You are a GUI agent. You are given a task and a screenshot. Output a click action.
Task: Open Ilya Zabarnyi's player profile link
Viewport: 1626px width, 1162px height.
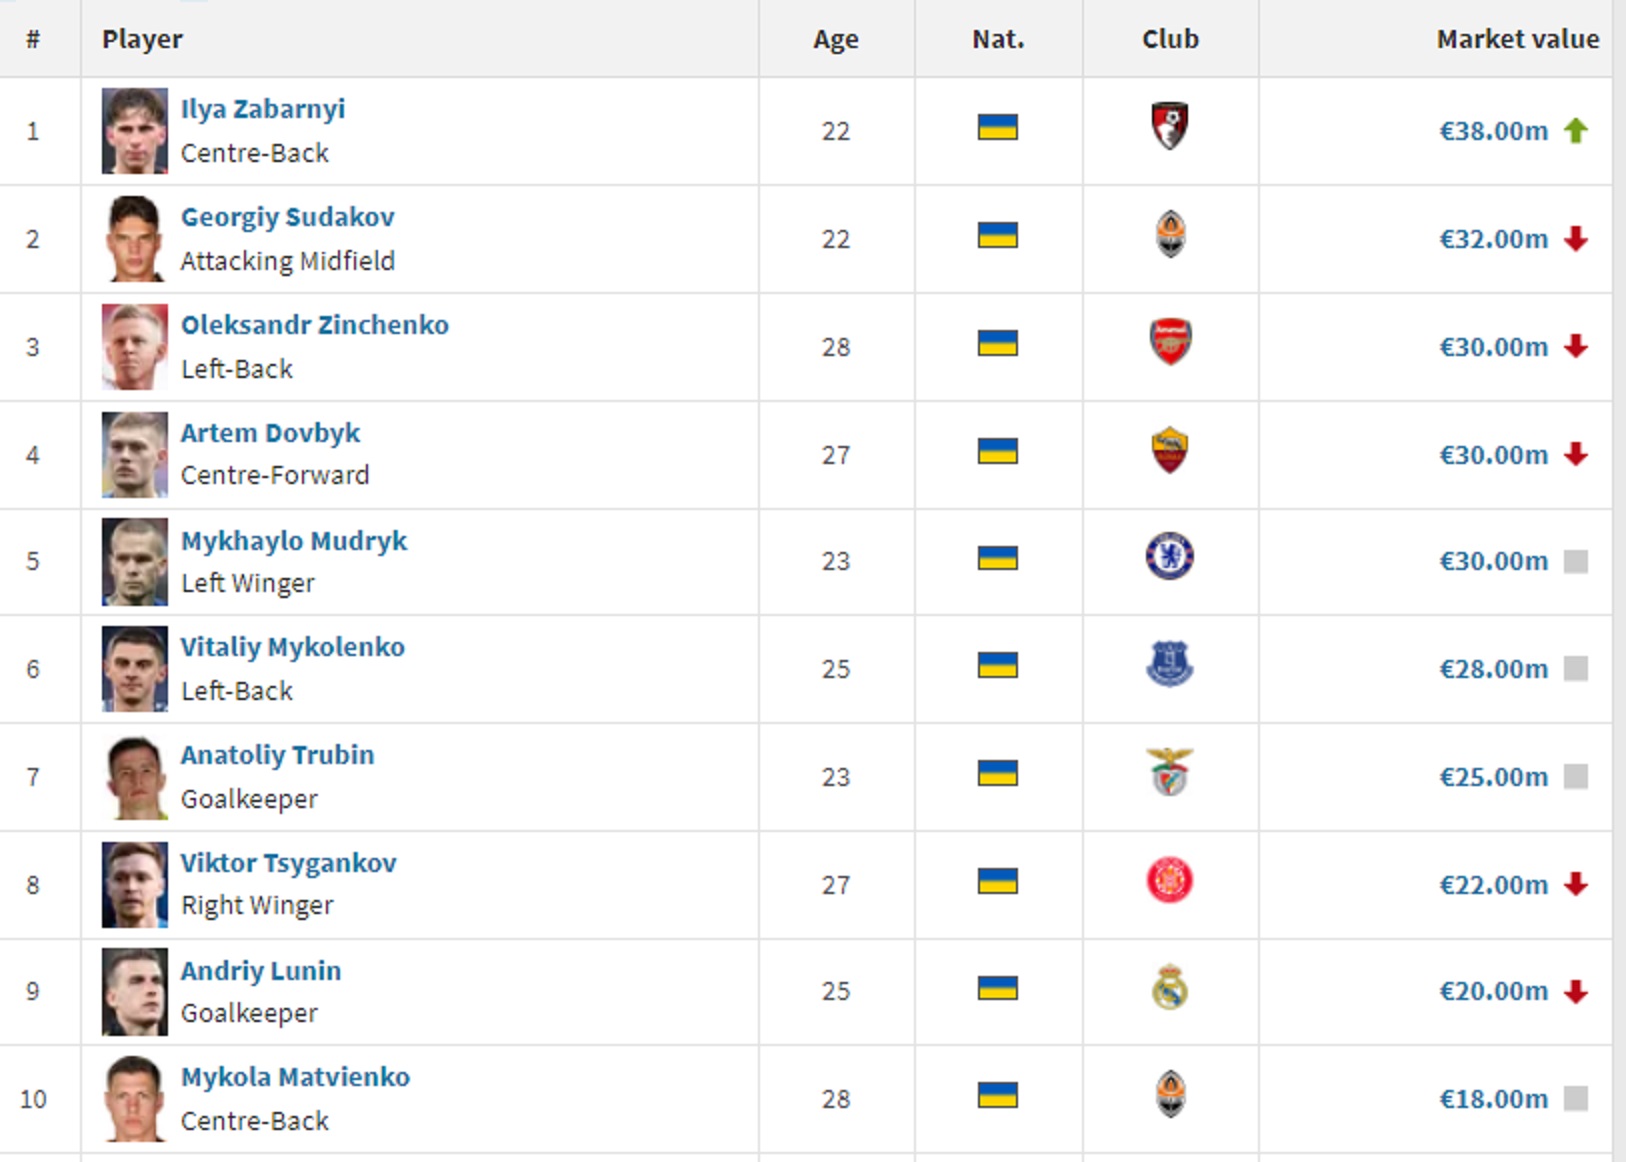(263, 109)
